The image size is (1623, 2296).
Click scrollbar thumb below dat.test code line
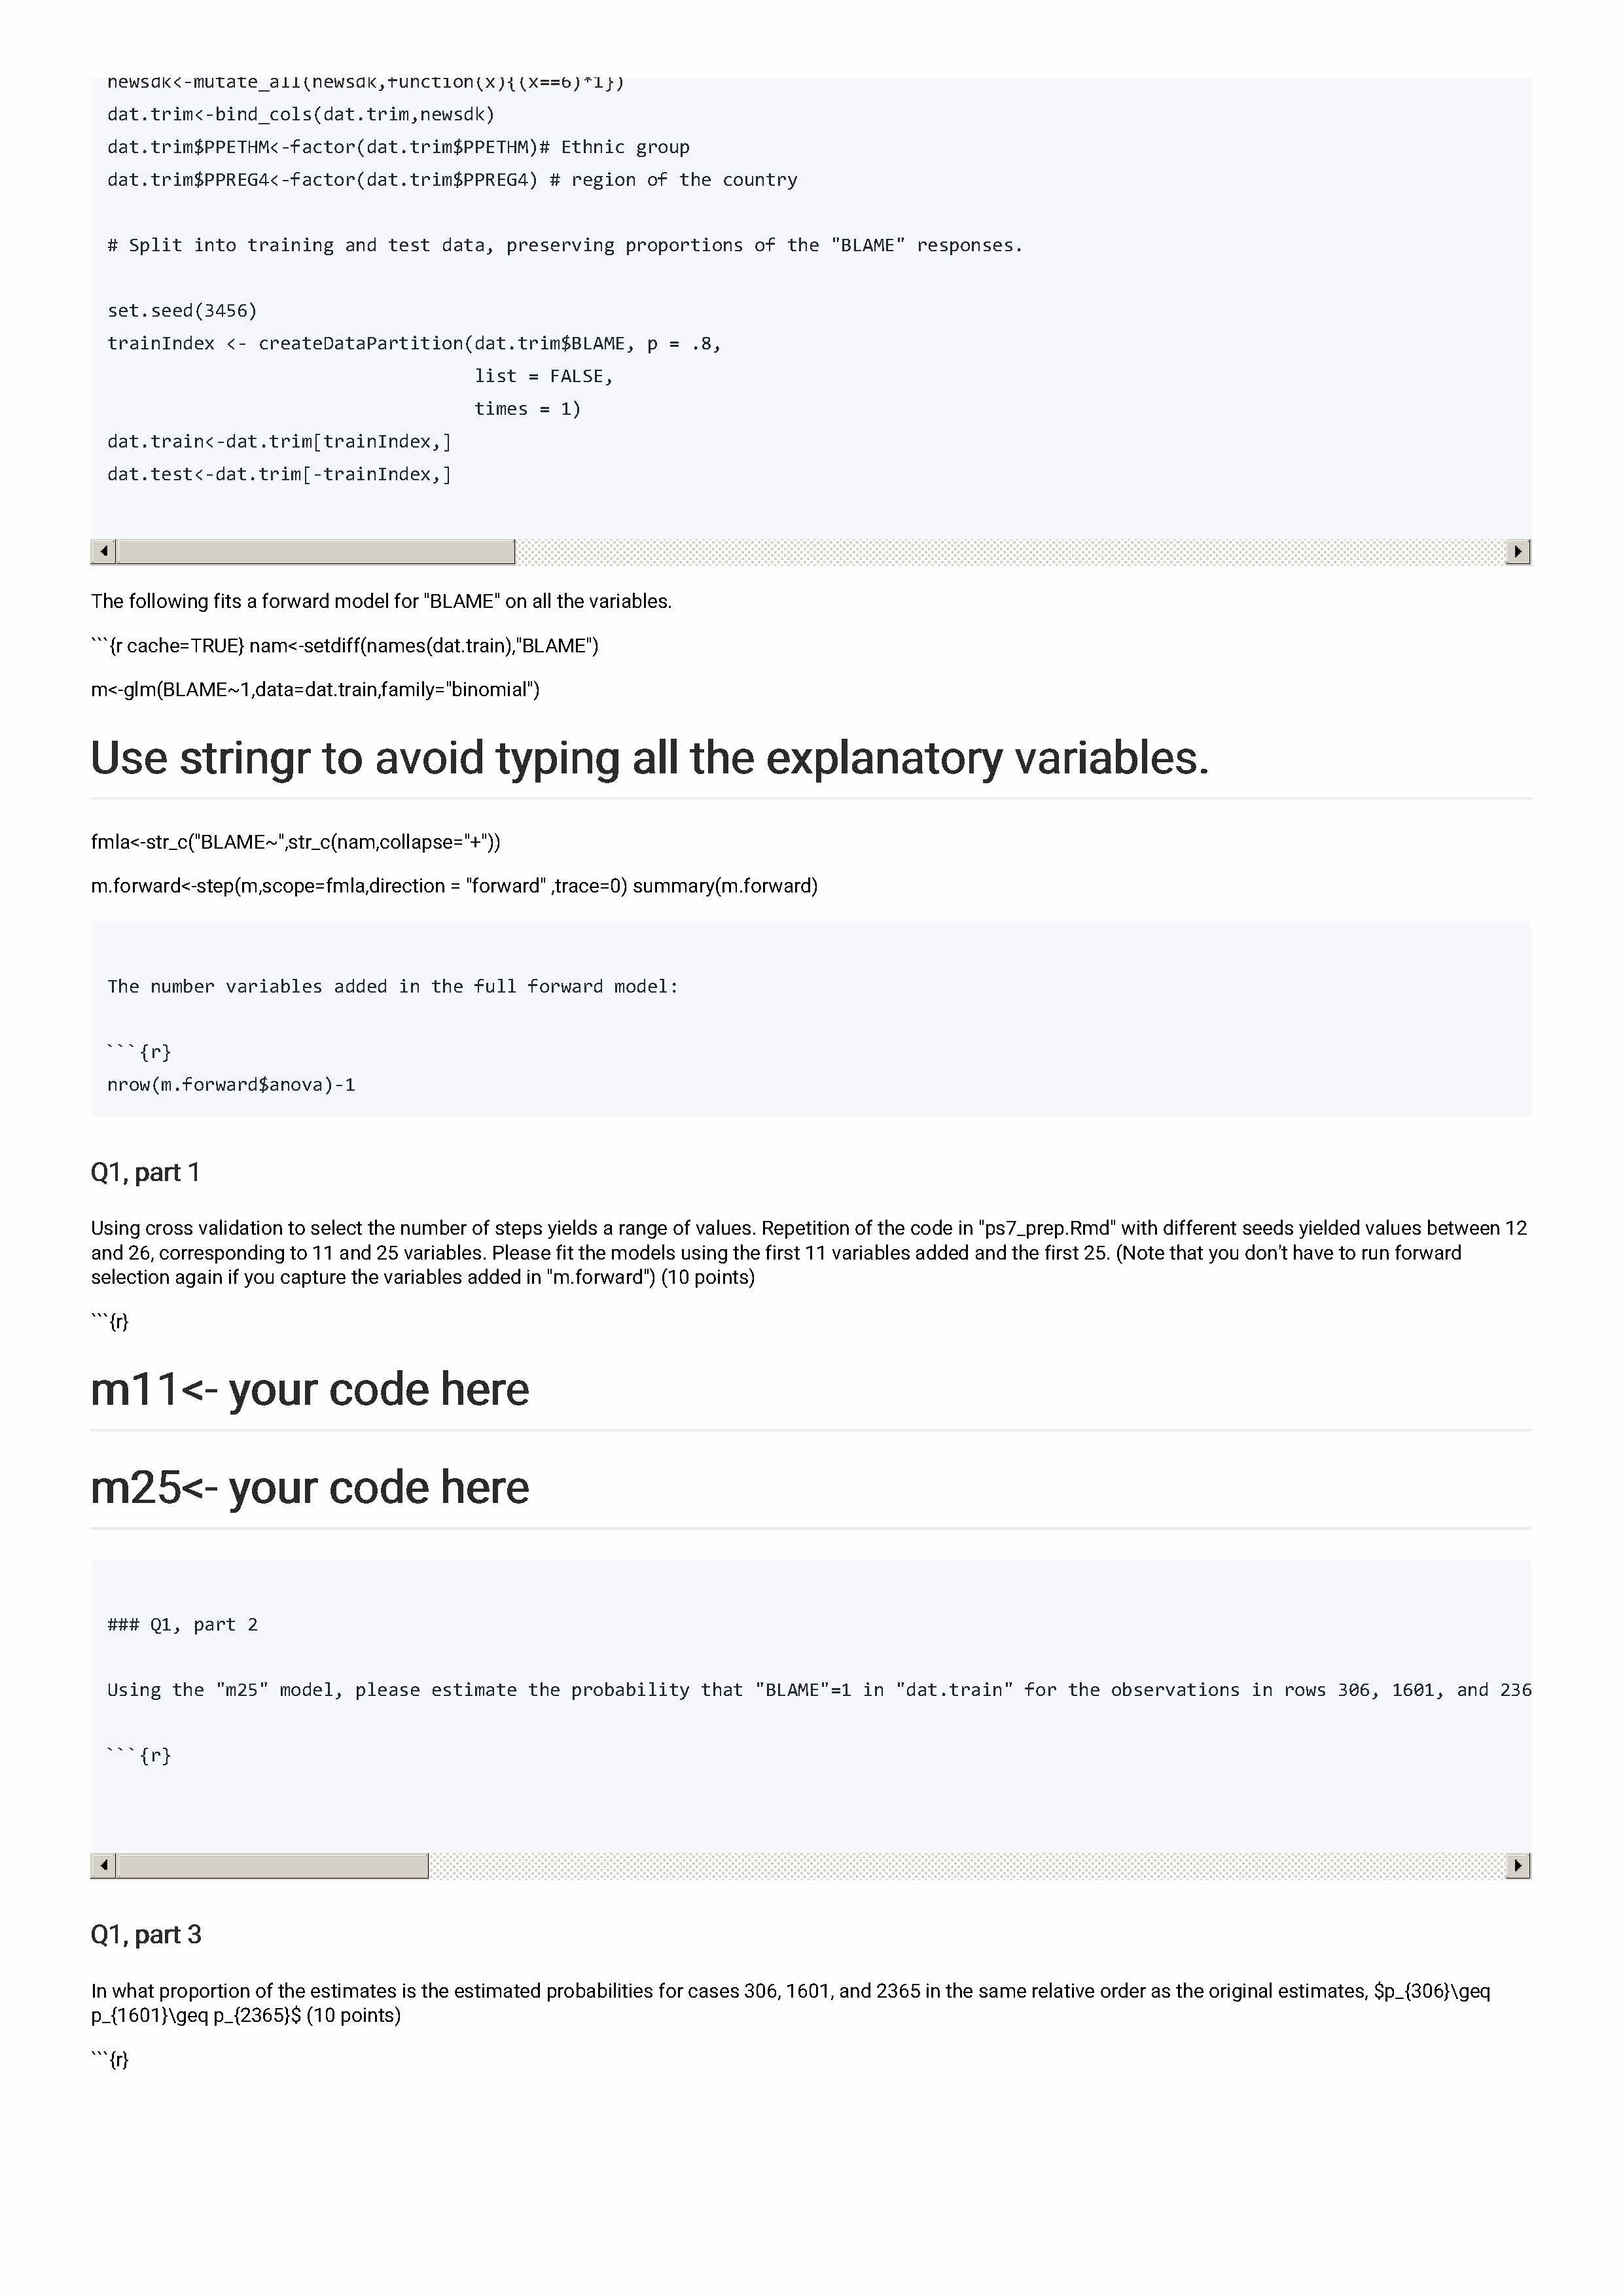pyautogui.click(x=315, y=551)
